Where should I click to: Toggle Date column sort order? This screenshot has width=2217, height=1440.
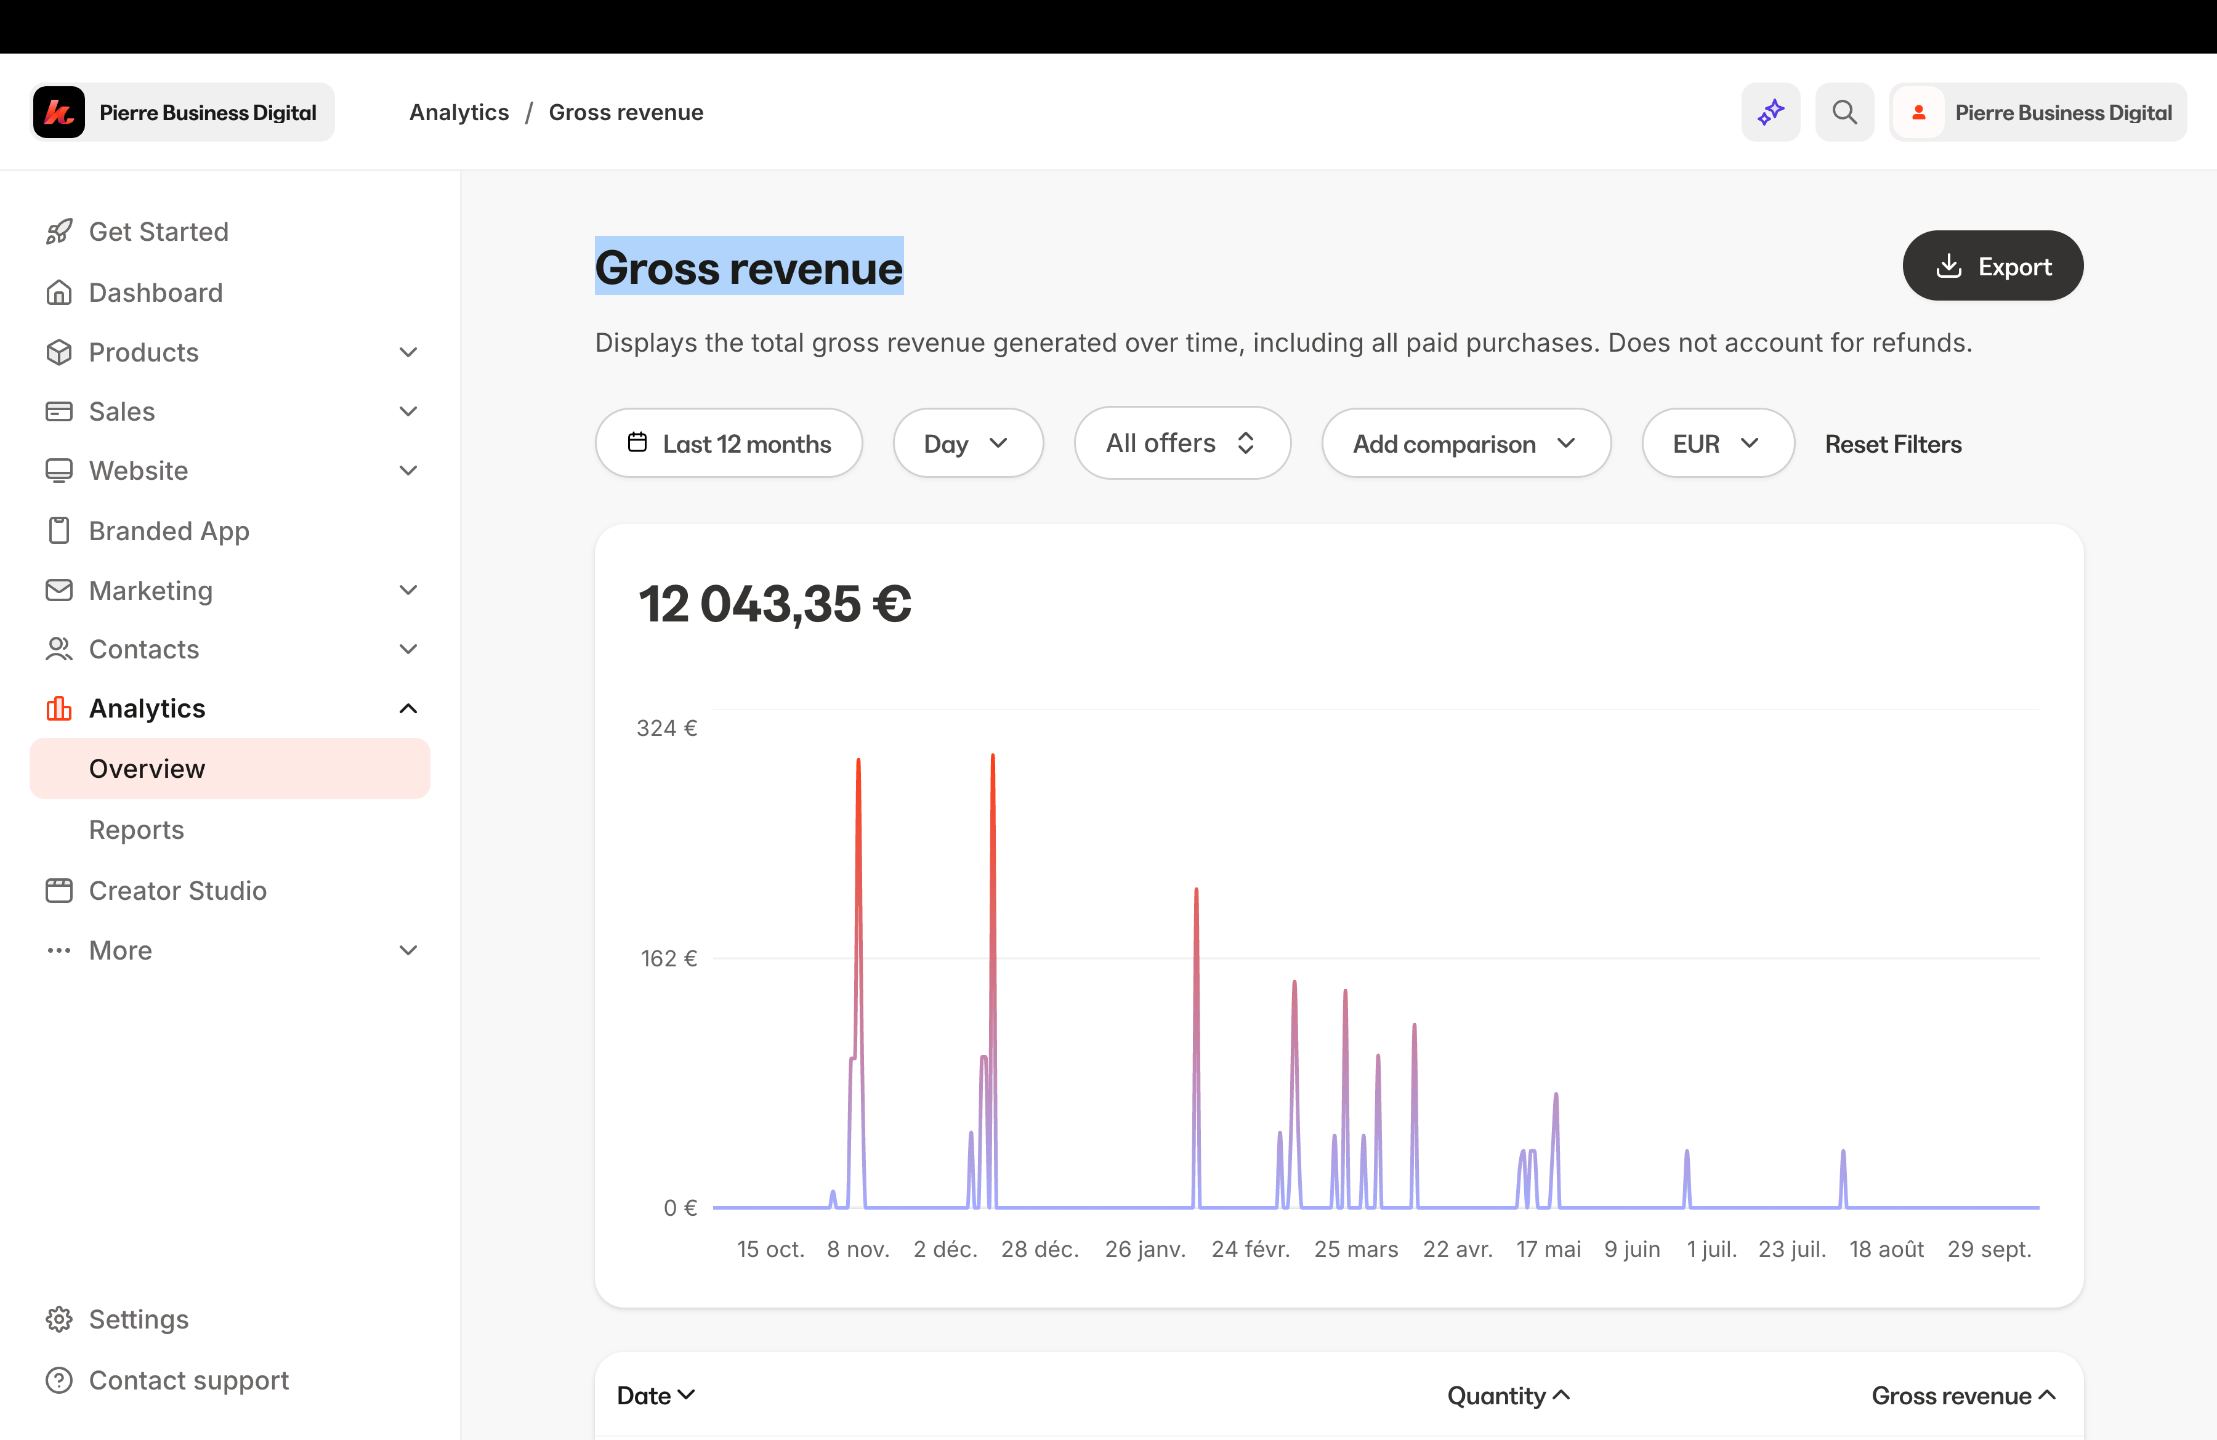point(655,1396)
